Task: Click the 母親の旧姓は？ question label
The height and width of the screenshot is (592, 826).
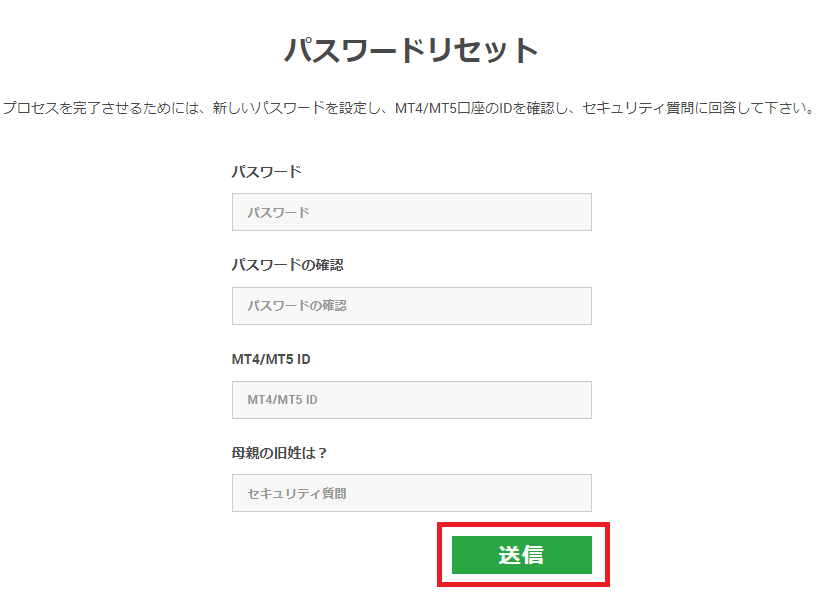Action: (280, 453)
